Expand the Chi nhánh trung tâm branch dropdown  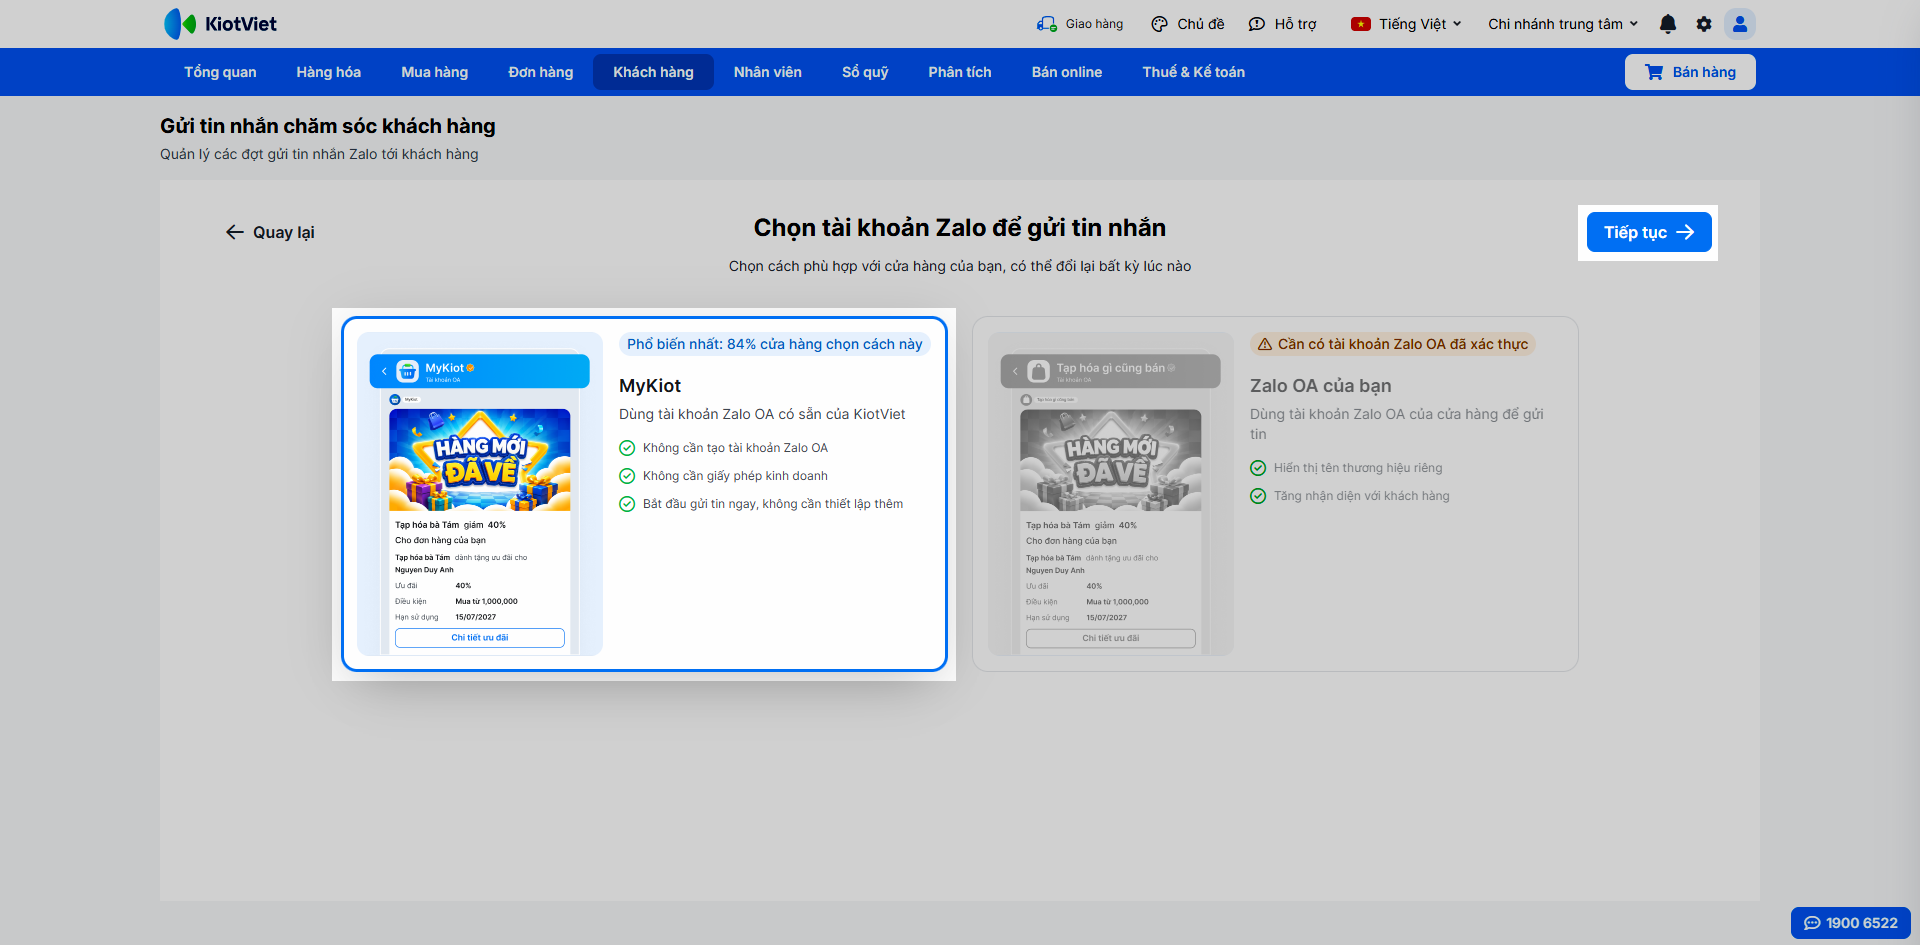pyautogui.click(x=1563, y=24)
